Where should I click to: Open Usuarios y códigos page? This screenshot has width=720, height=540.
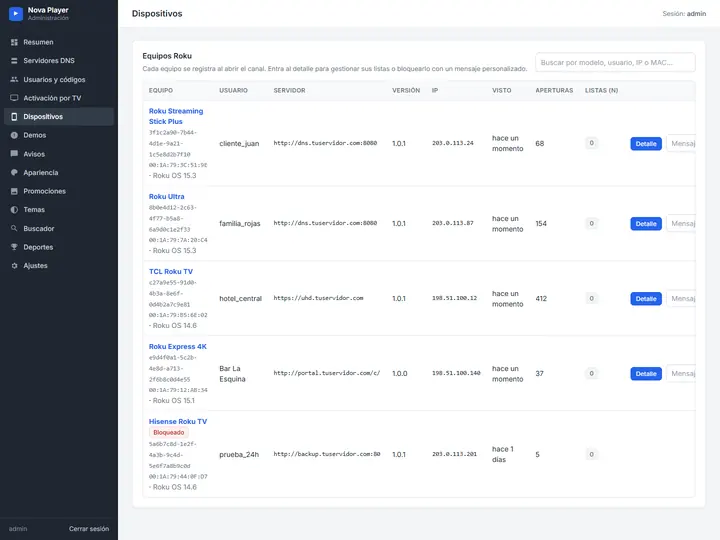[x=59, y=79]
